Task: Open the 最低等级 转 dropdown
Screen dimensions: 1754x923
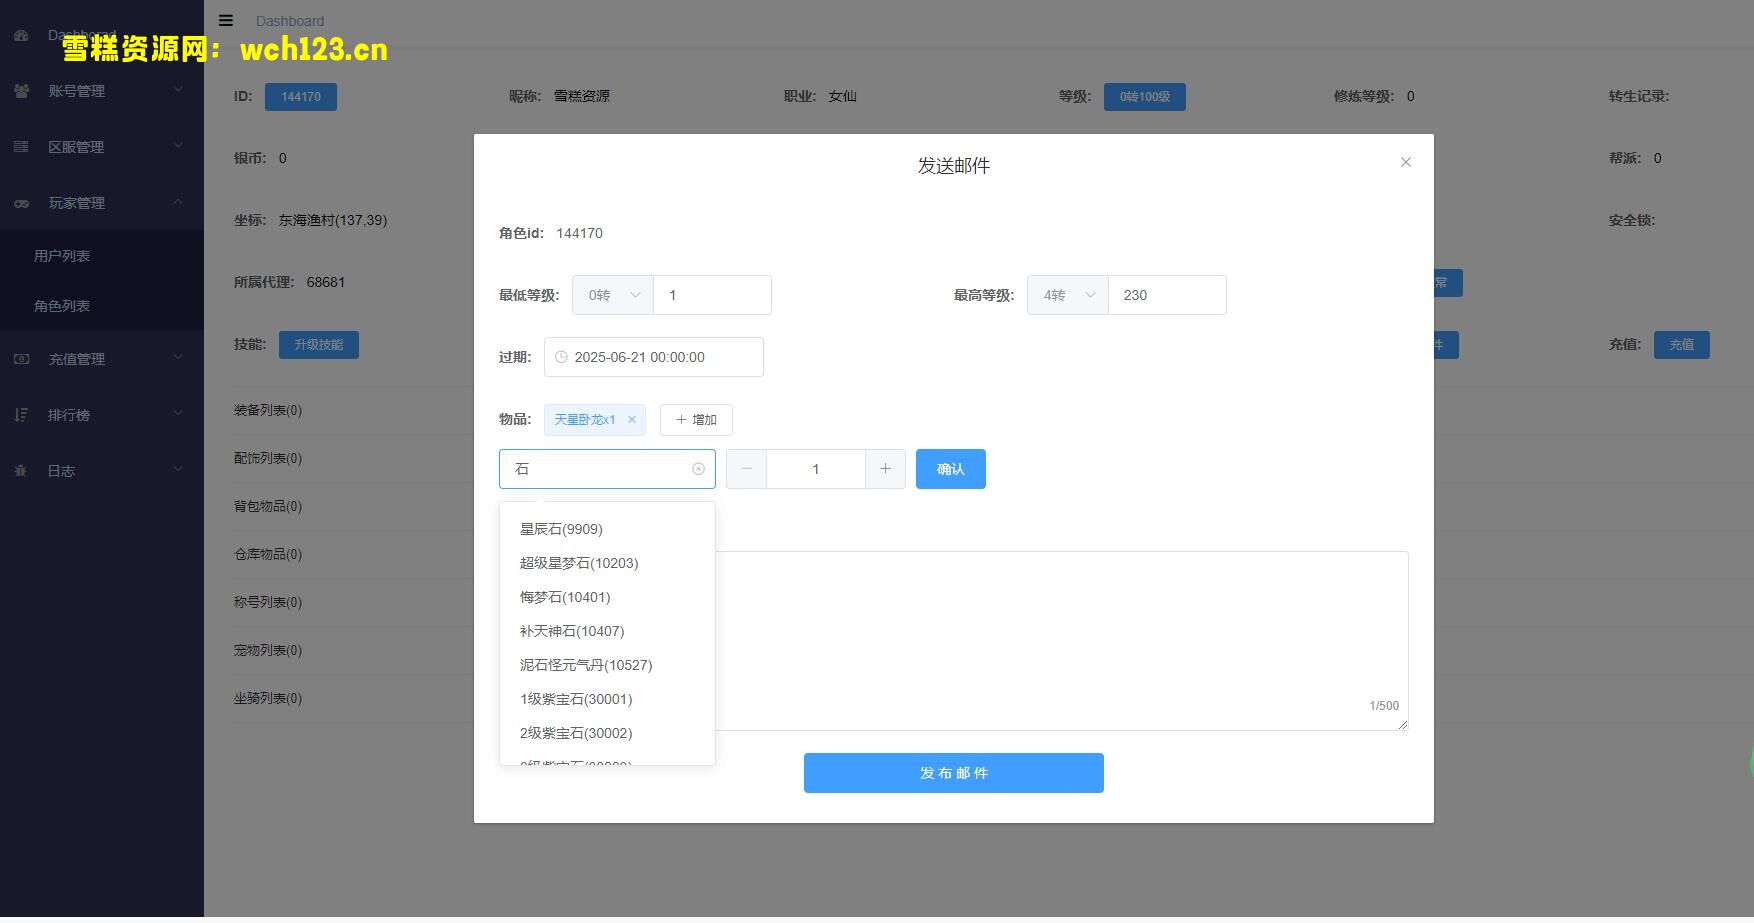Action: 613,295
